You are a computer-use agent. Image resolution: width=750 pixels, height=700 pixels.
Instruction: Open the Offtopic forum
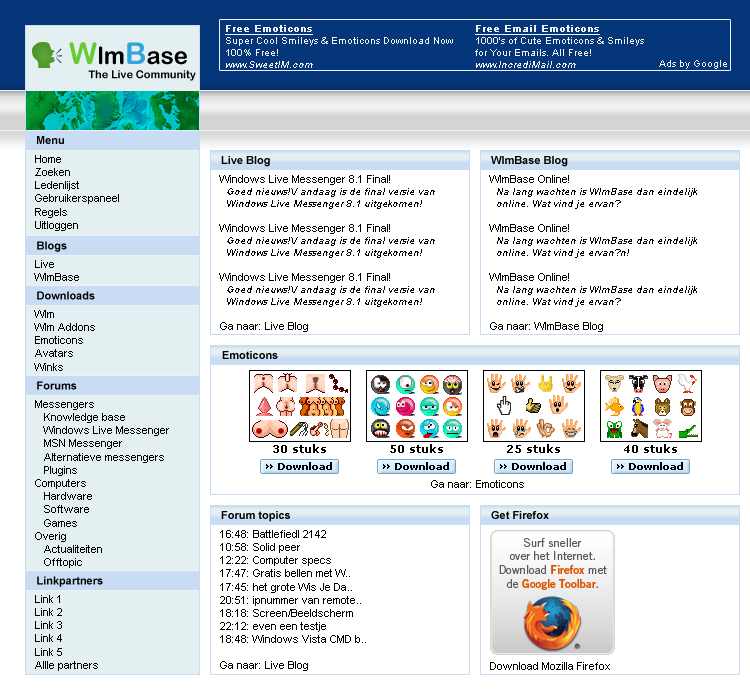pyautogui.click(x=63, y=562)
